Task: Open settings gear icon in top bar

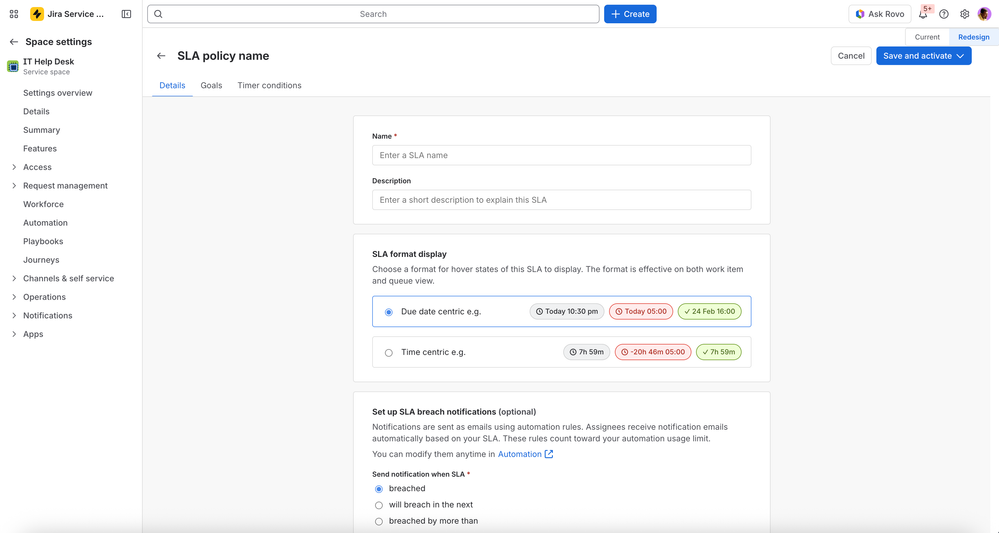Action: [965, 14]
